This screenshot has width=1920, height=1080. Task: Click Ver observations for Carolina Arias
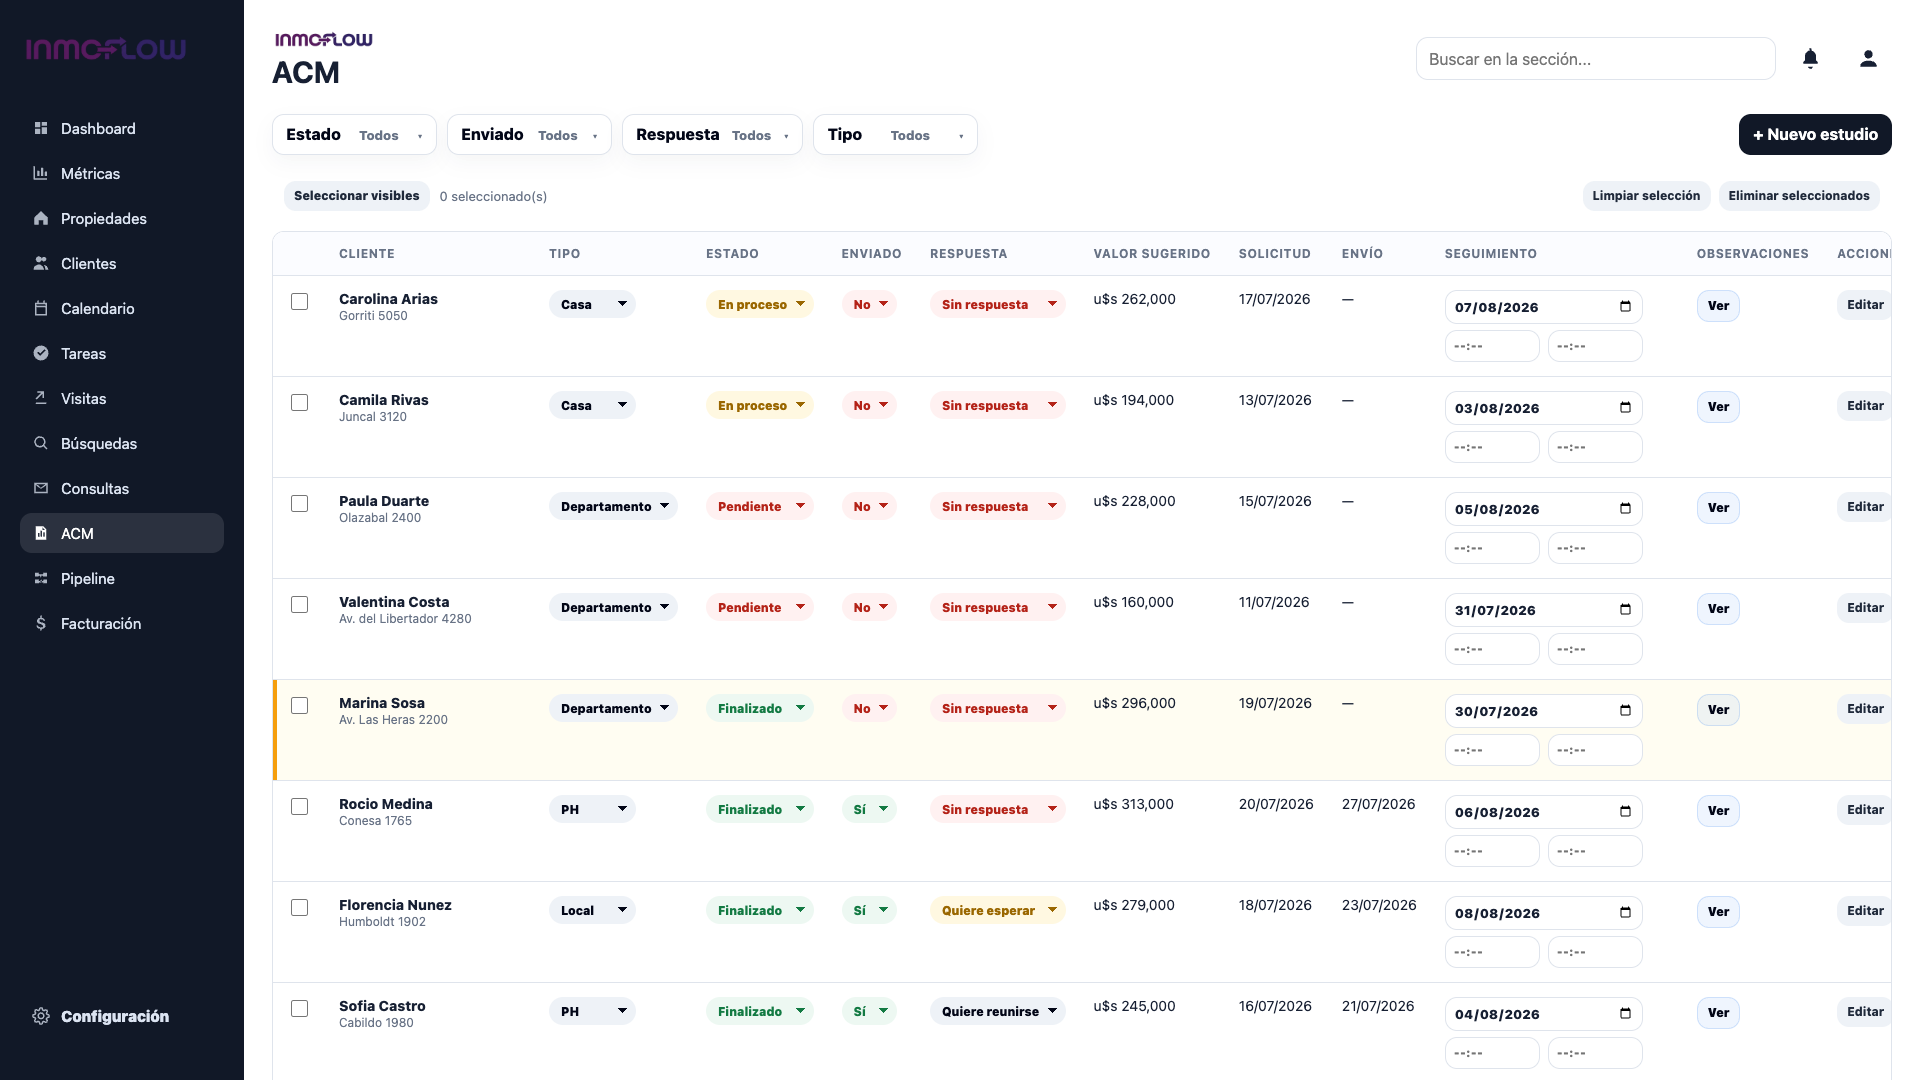[x=1718, y=306]
